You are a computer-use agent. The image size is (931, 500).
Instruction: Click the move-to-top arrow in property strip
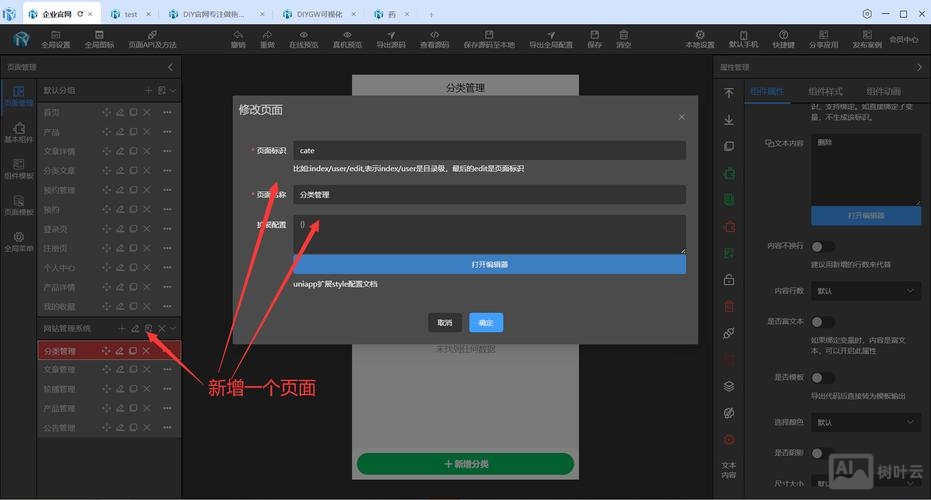click(x=729, y=93)
